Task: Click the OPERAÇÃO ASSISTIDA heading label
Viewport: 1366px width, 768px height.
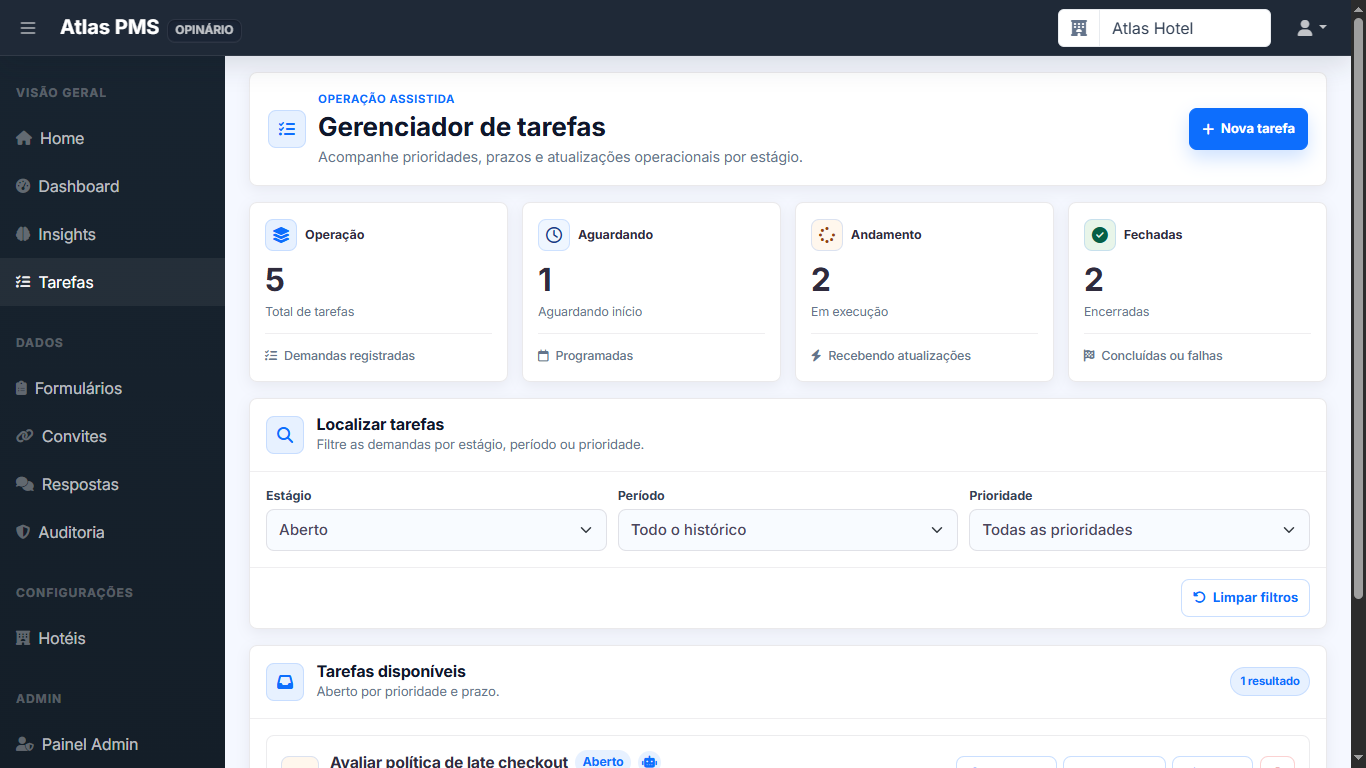Action: [x=386, y=99]
